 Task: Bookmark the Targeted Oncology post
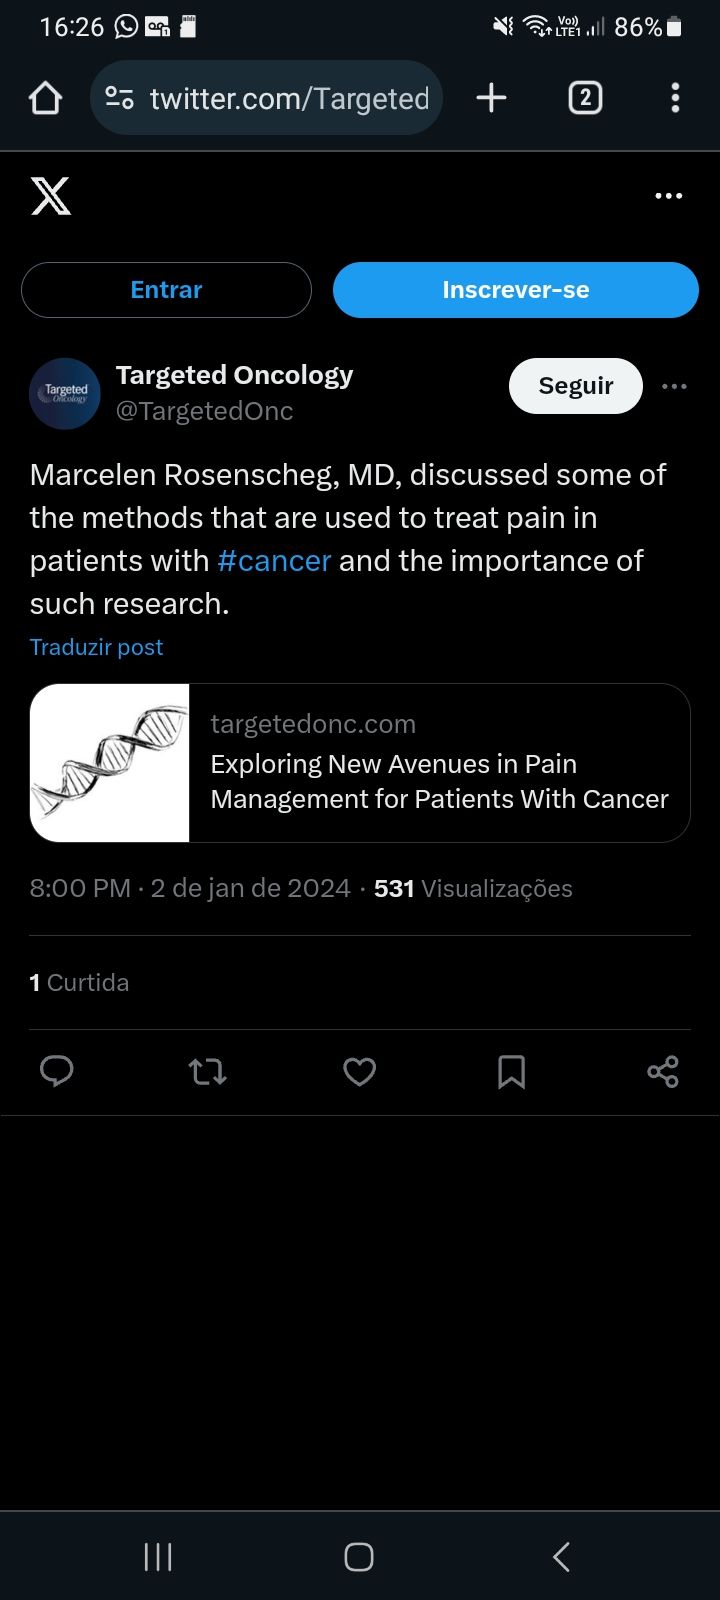pos(511,1072)
